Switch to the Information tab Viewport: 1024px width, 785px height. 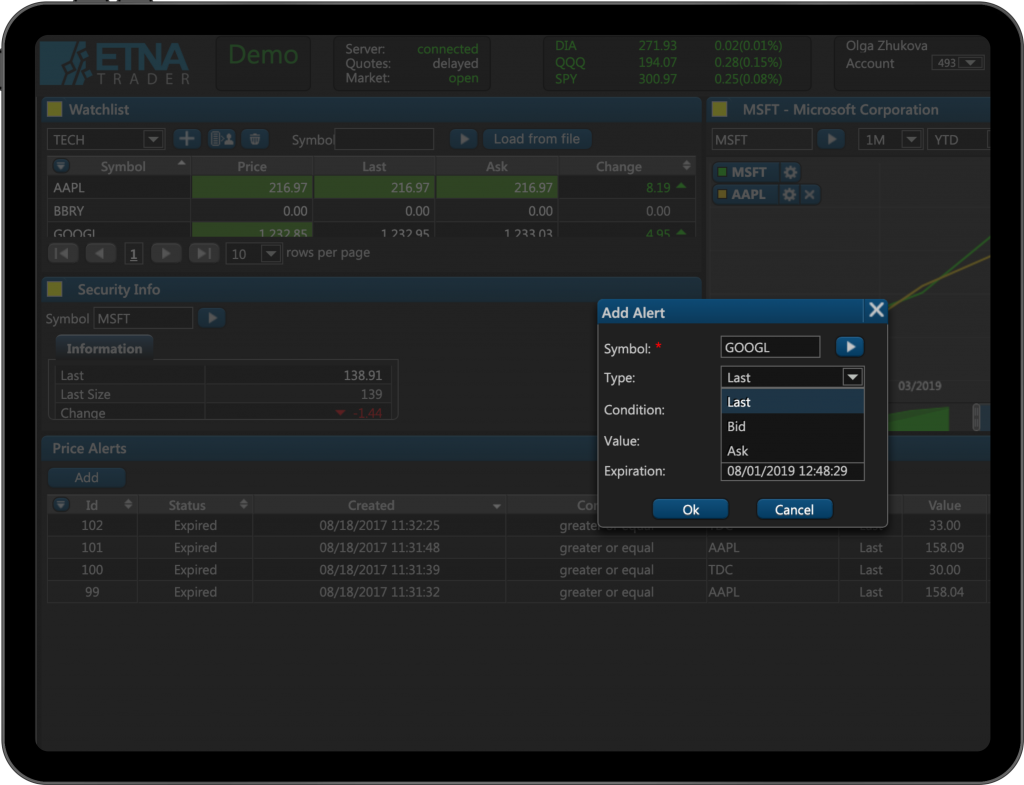coord(104,348)
